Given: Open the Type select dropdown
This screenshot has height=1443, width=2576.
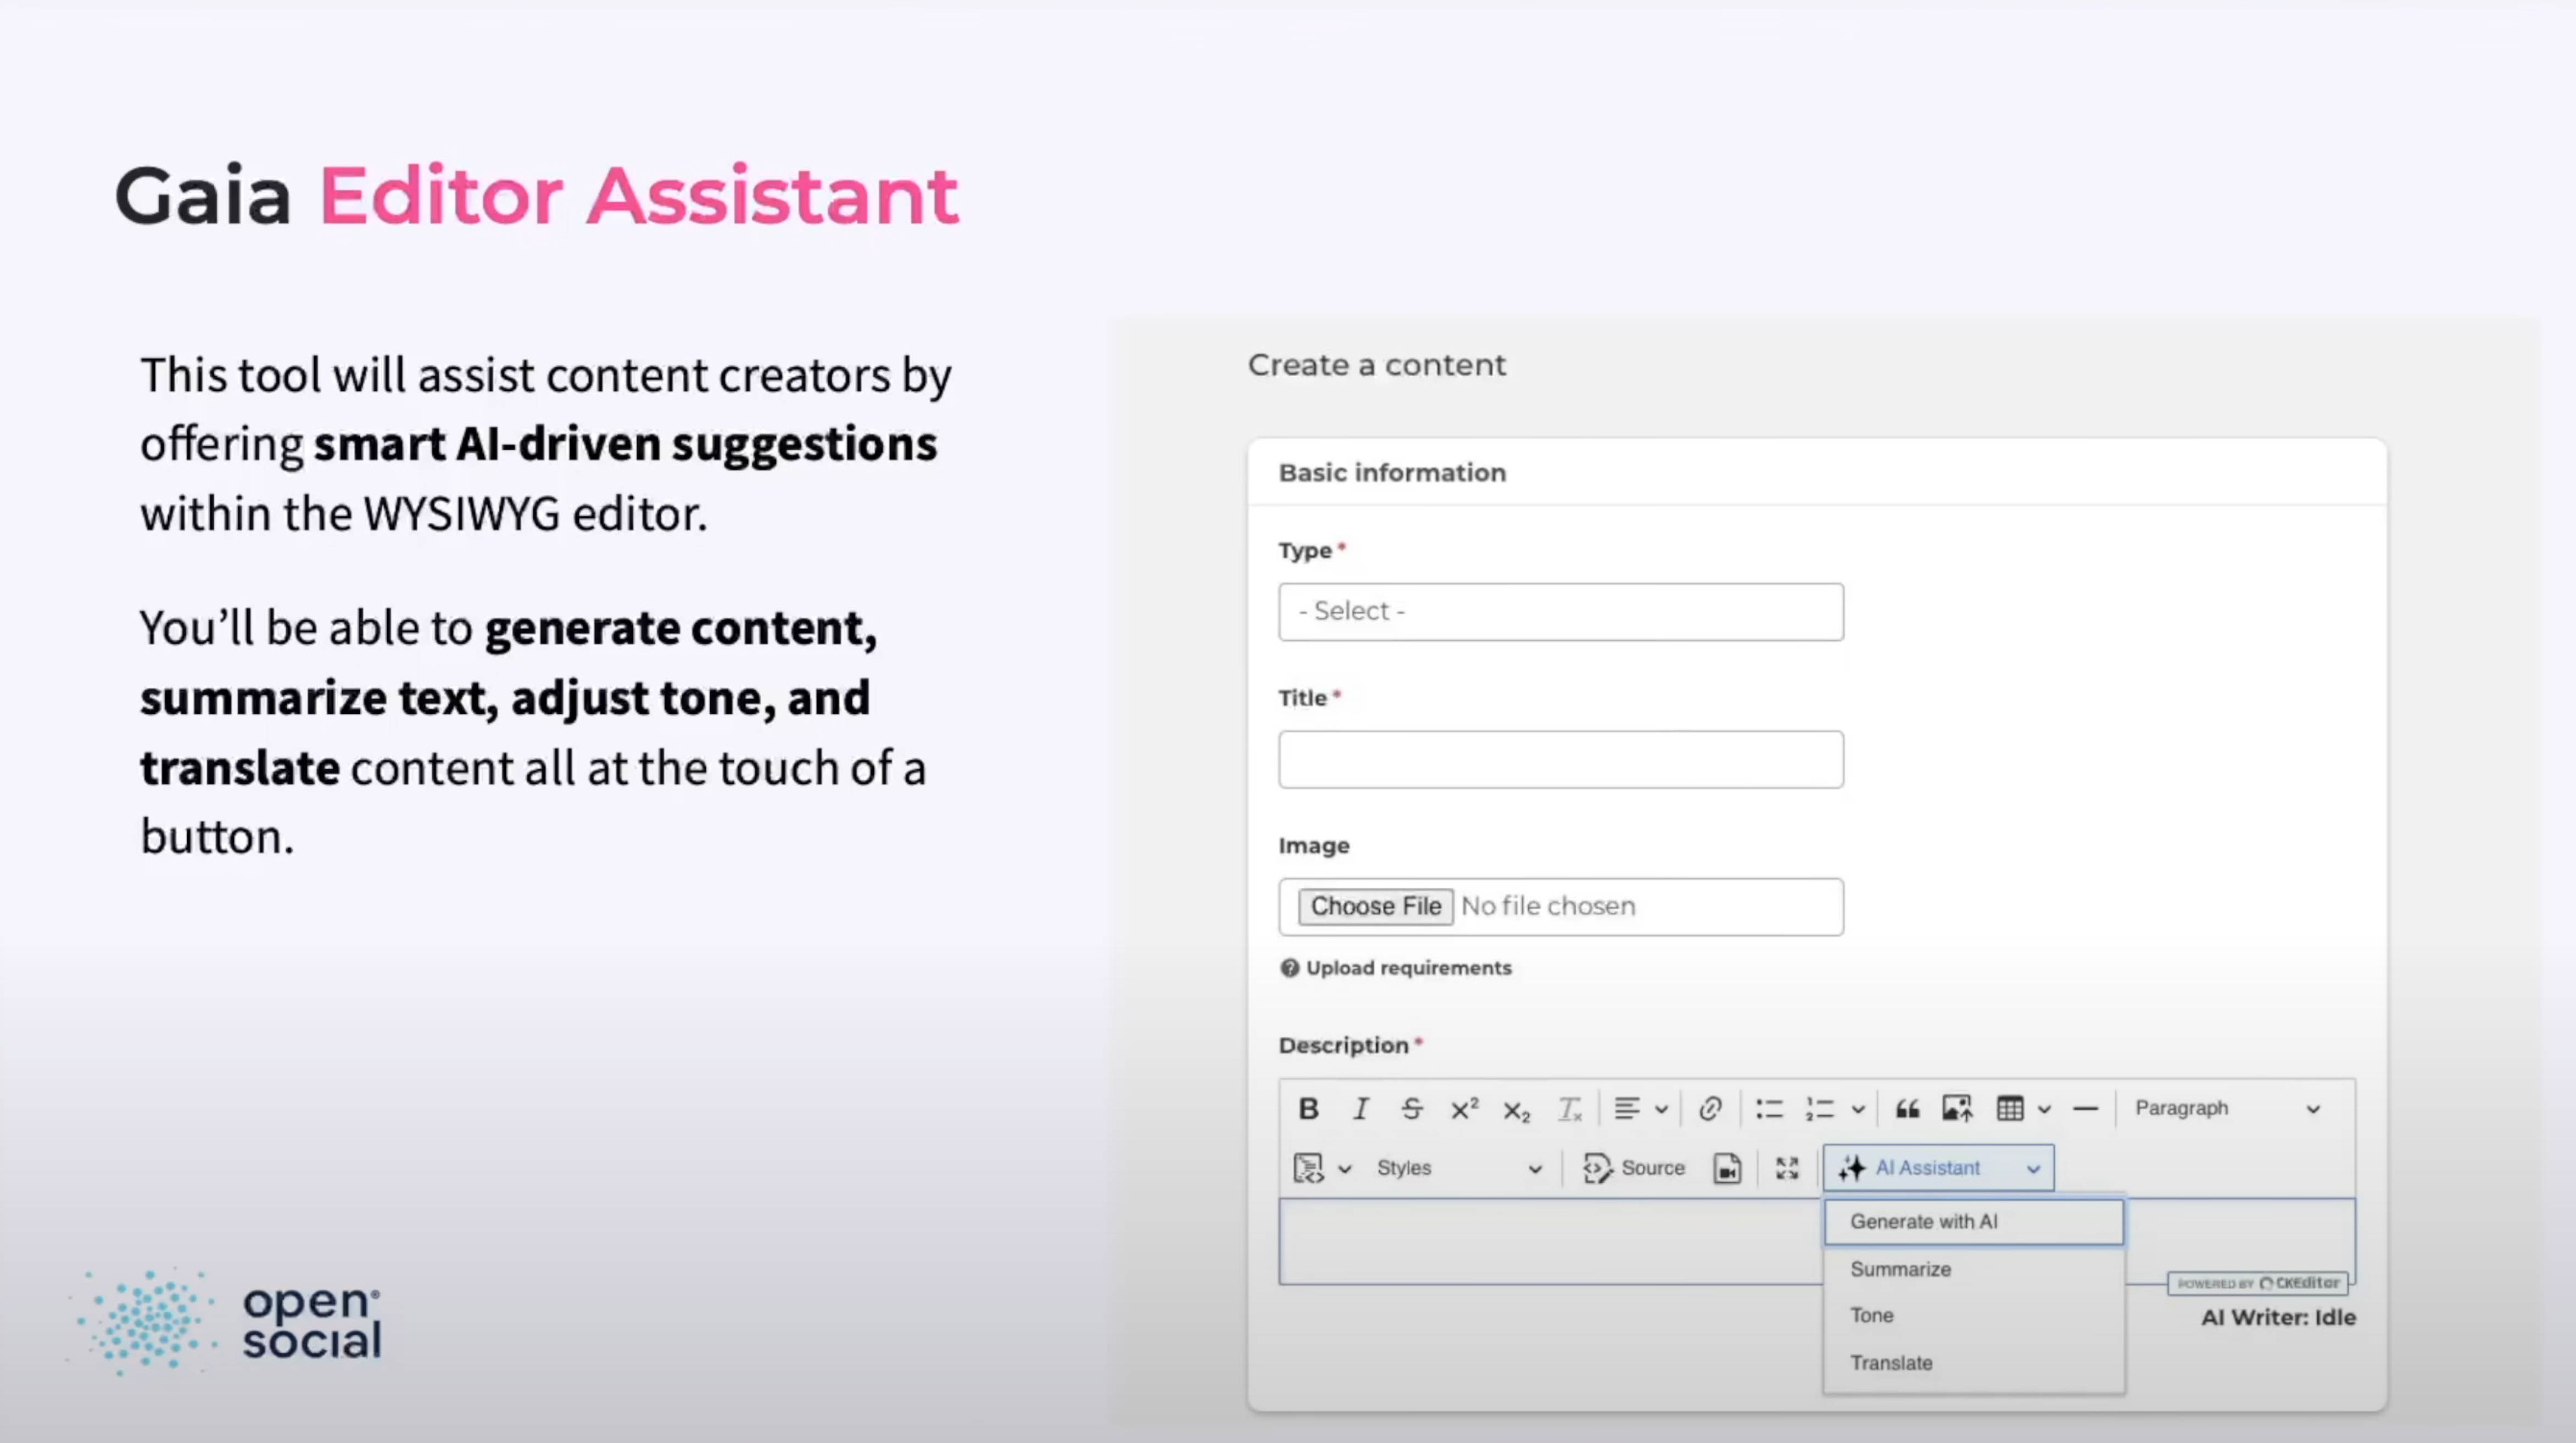Looking at the screenshot, I should 1560,611.
